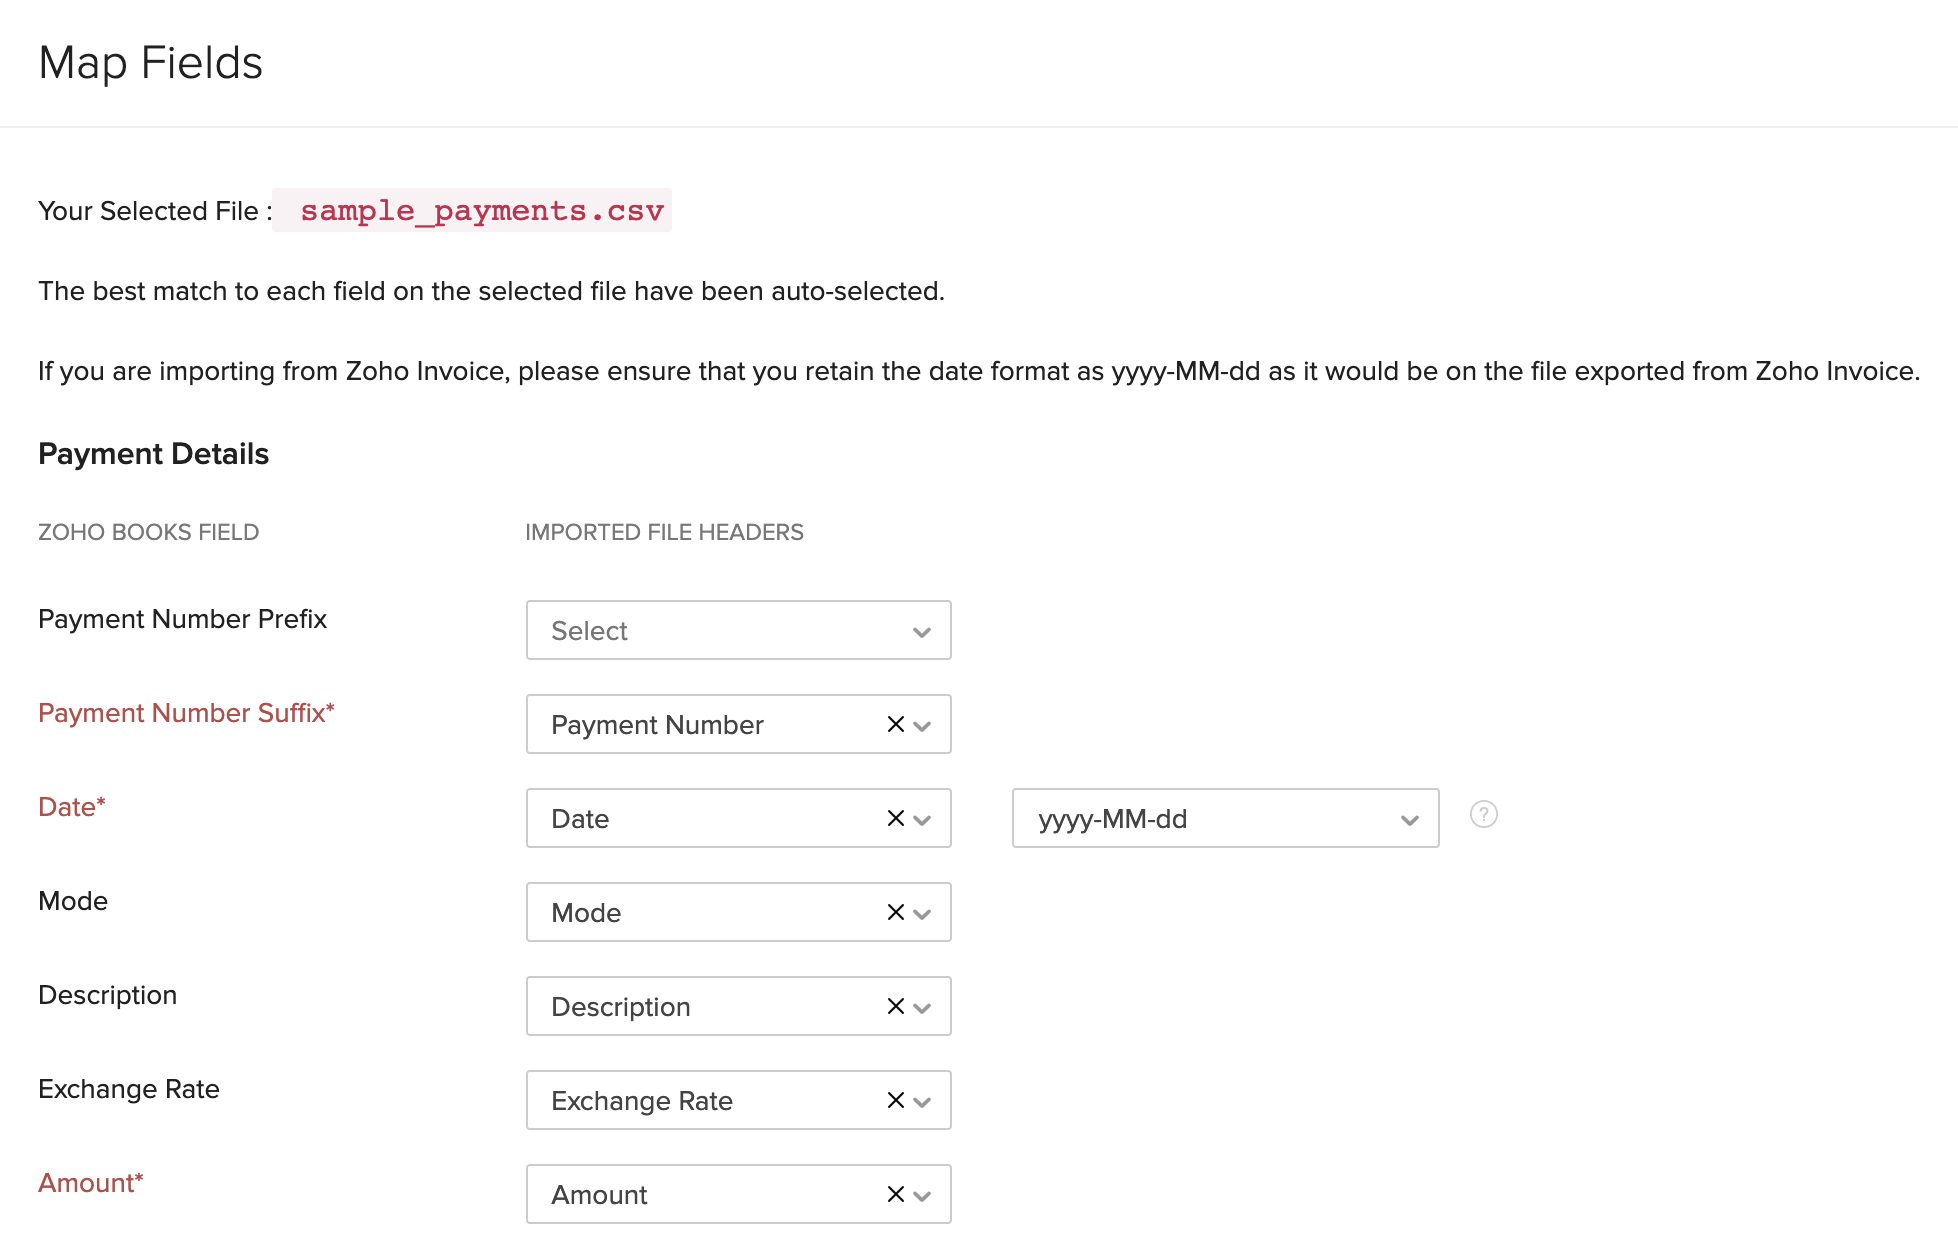Open the Exchange Rate field header dropdown
This screenshot has width=1958, height=1244.
pos(922,1101)
